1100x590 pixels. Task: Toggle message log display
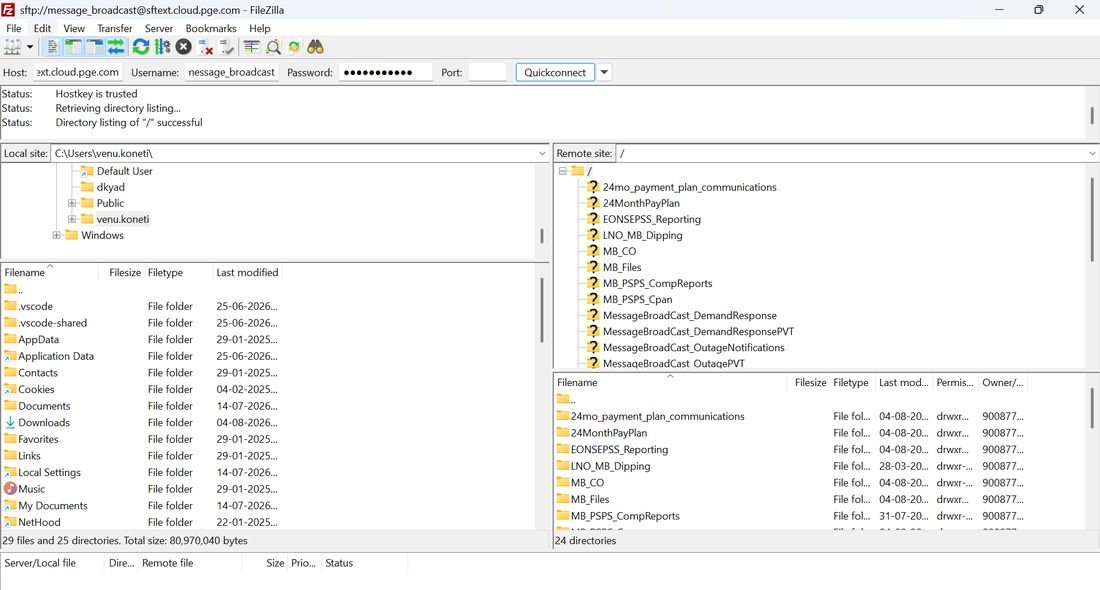(x=53, y=47)
